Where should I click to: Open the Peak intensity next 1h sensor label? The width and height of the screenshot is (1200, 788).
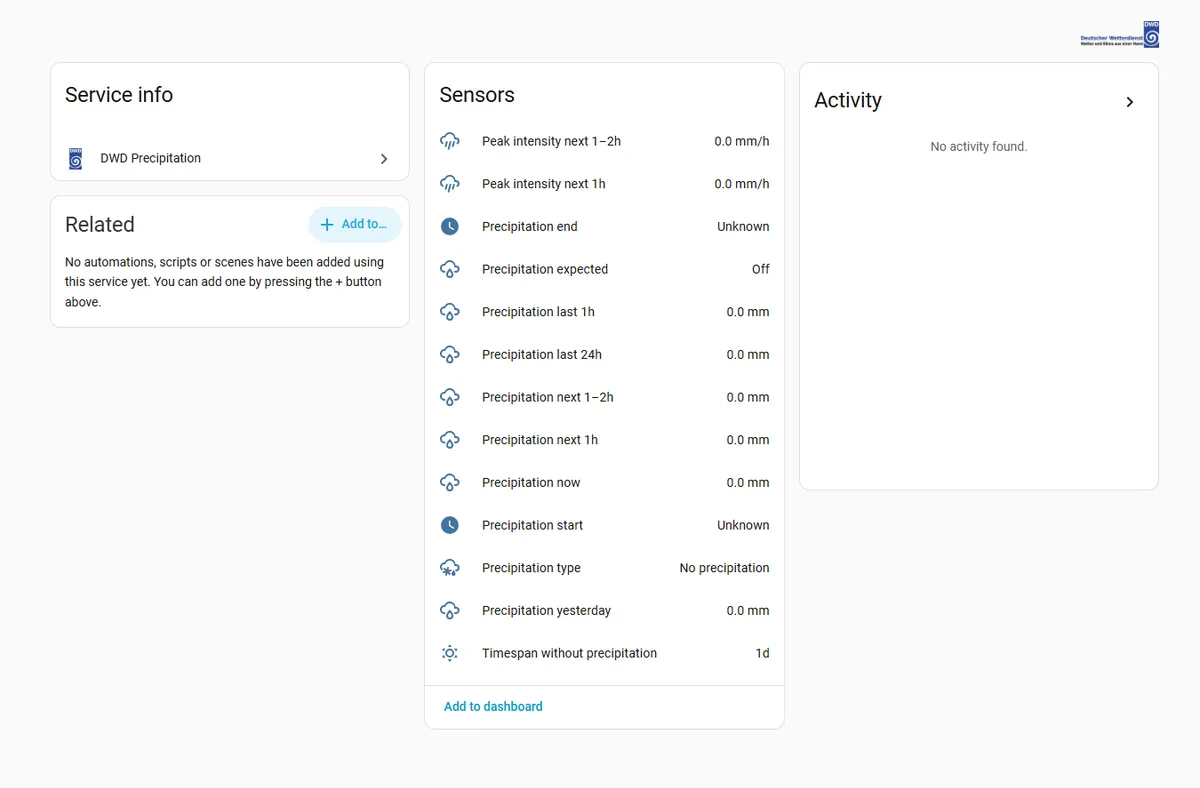[543, 184]
